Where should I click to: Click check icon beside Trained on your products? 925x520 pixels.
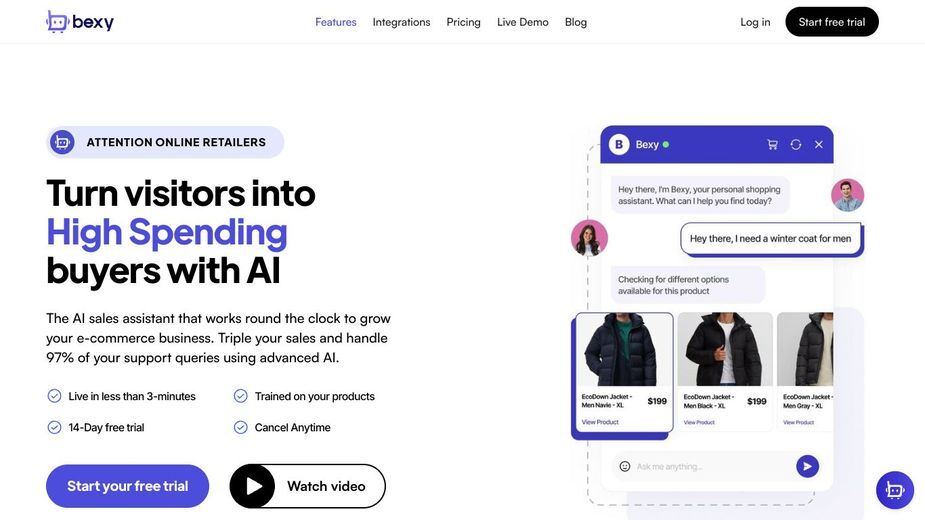(x=241, y=396)
